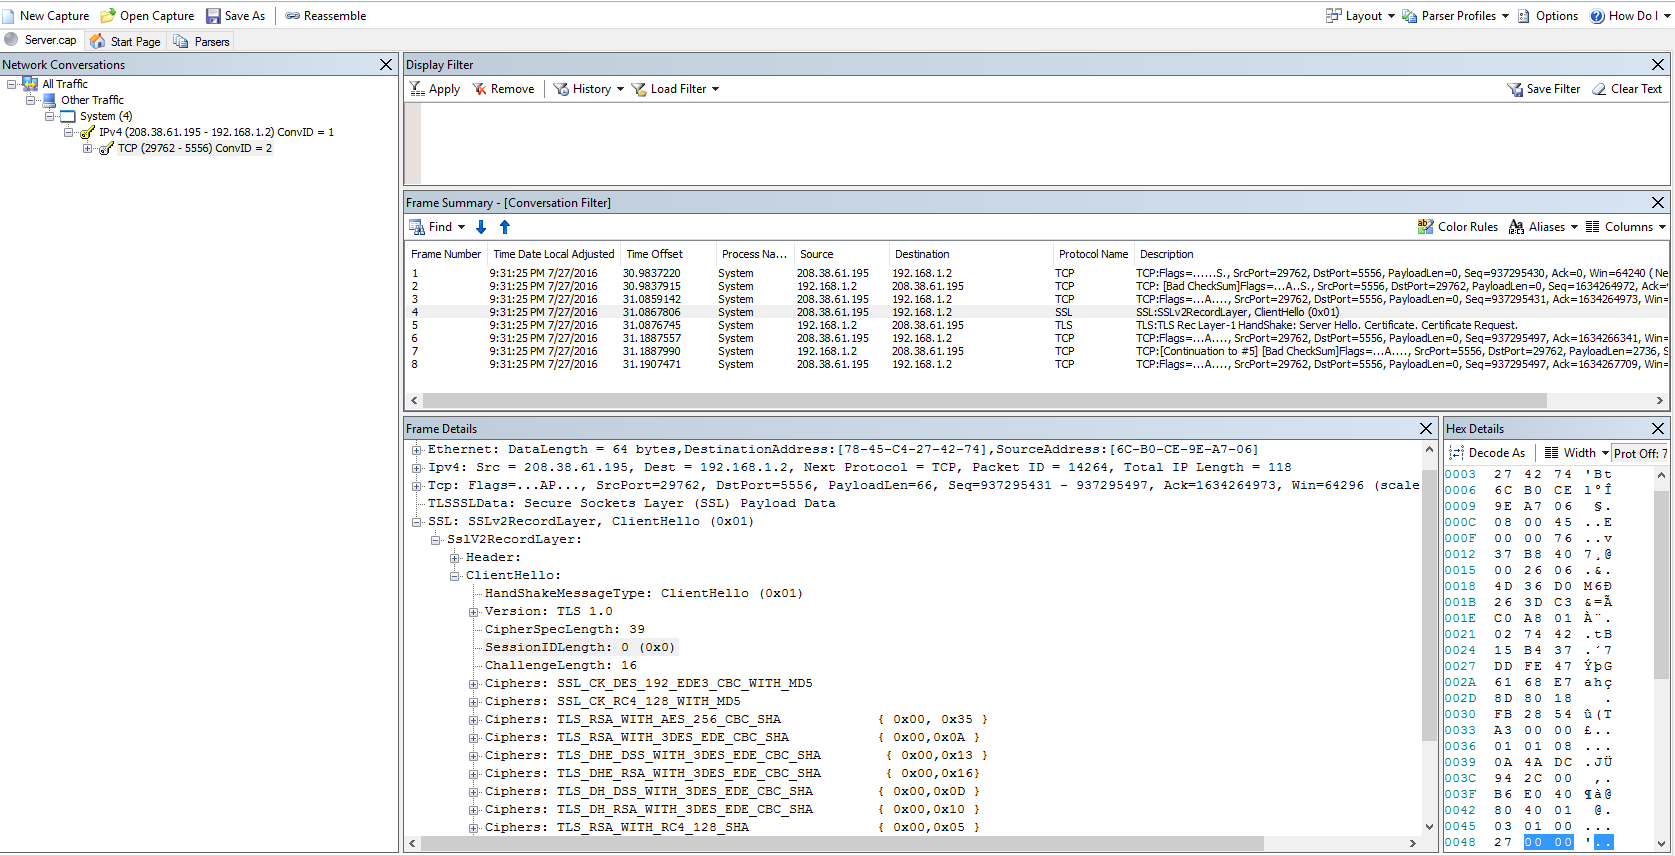This screenshot has height=856, width=1675.
Task: Open the Parser Profiles dropdown
Action: pyautogui.click(x=1455, y=16)
